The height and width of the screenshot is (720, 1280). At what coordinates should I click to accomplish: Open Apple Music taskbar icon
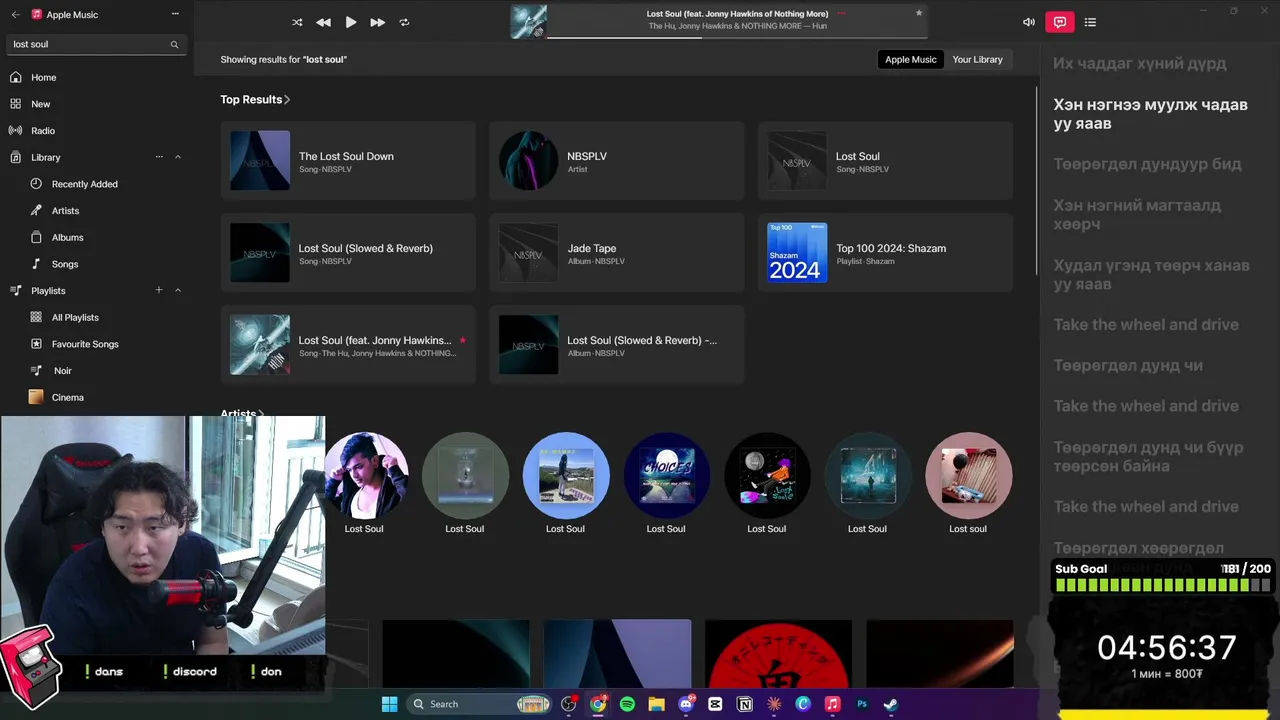(x=832, y=704)
